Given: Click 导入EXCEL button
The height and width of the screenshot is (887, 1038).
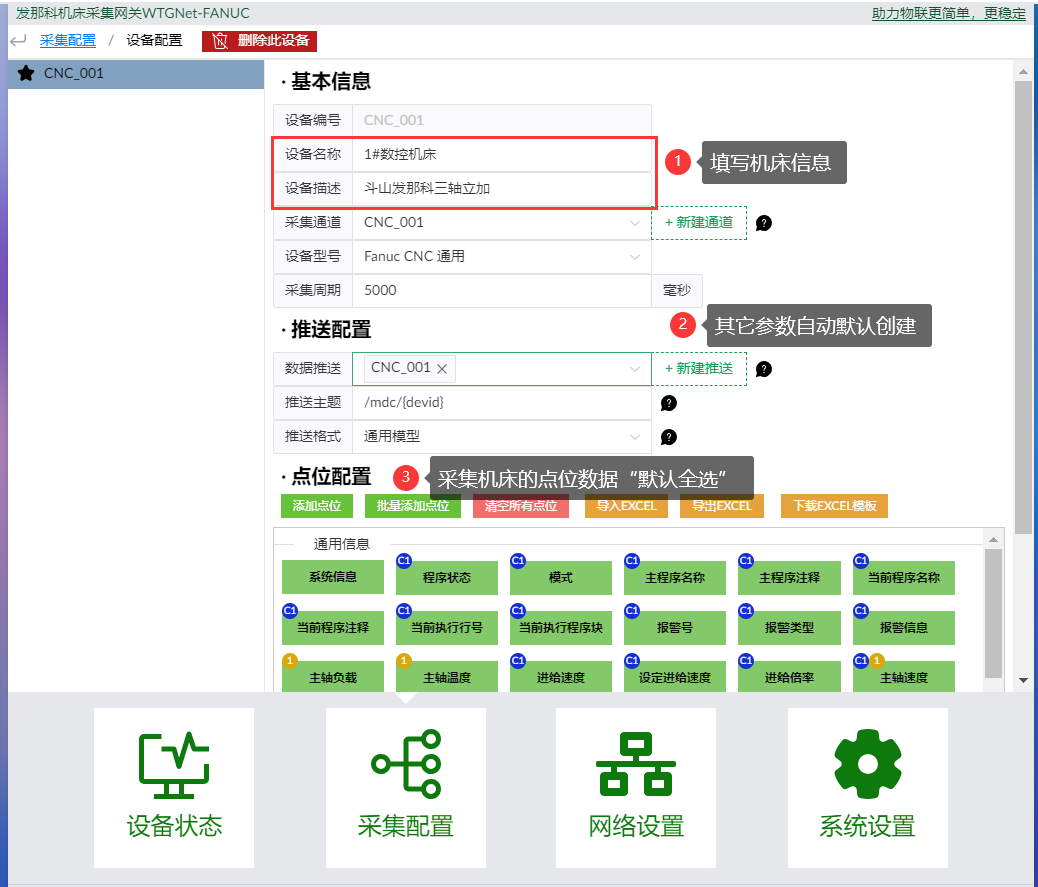Looking at the screenshot, I should [626, 506].
